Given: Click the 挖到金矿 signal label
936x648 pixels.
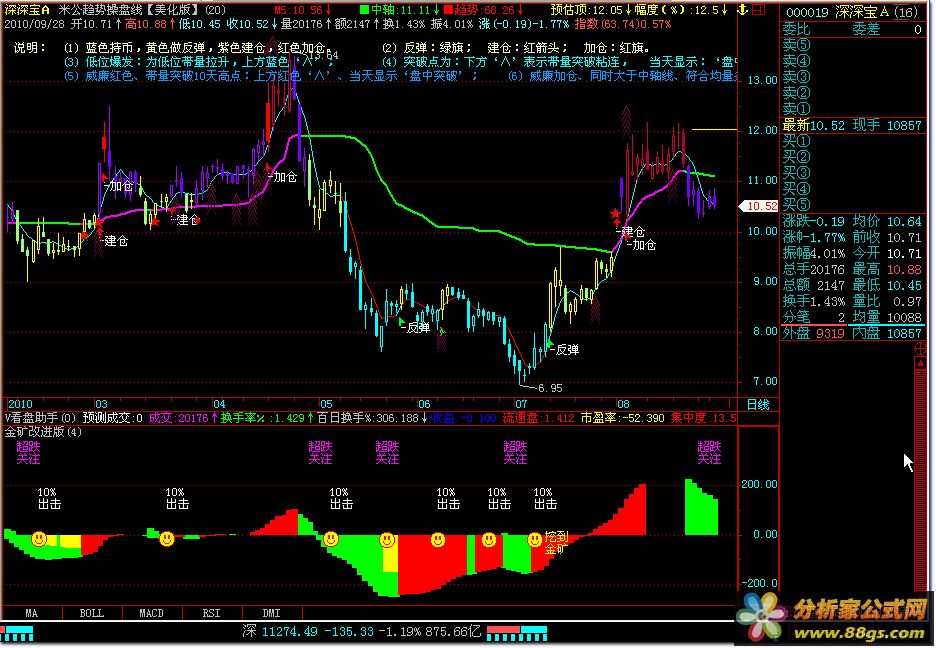Looking at the screenshot, I should pos(556,543).
